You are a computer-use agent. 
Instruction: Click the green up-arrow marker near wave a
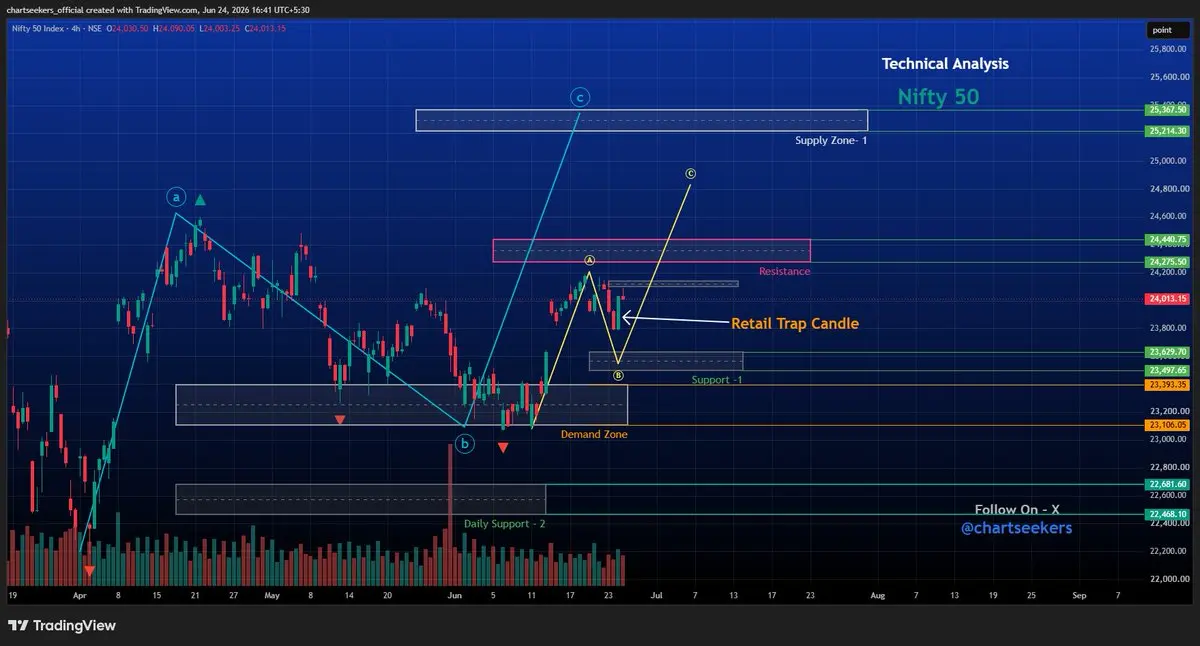click(x=200, y=200)
